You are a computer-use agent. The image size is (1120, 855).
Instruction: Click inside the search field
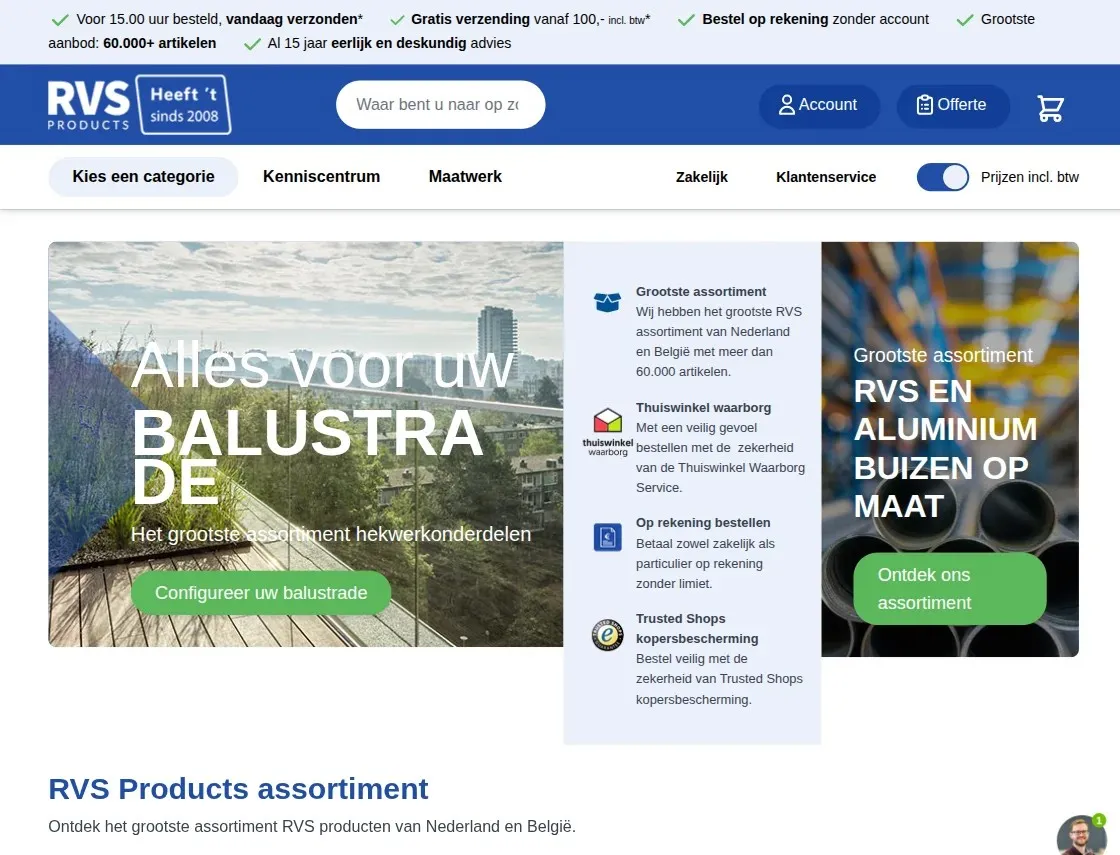[x=440, y=104]
